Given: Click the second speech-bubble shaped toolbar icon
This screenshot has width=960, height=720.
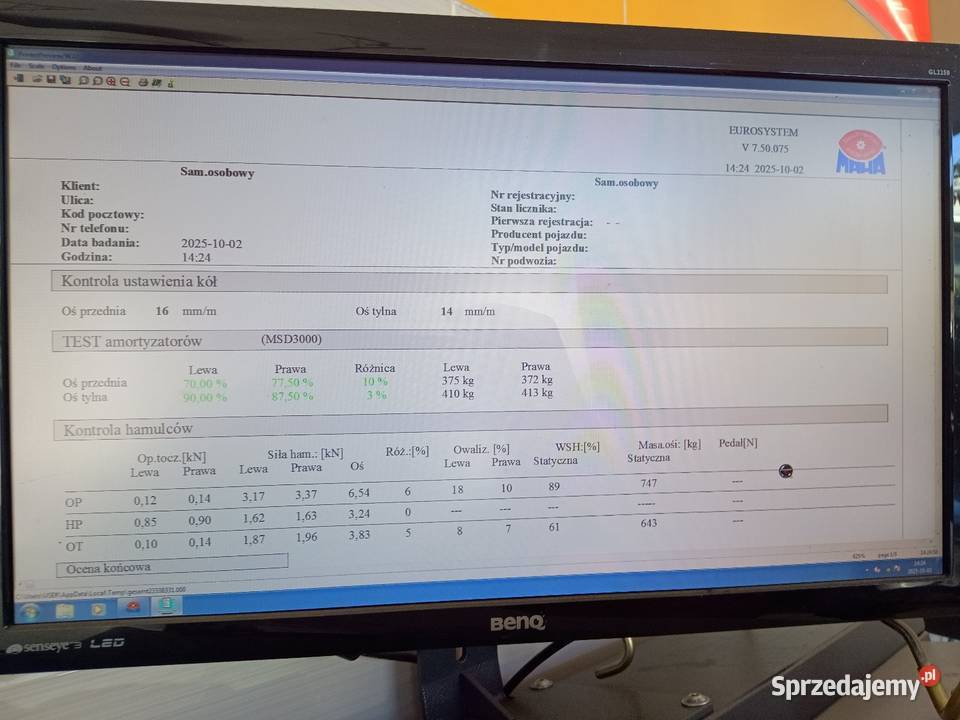Looking at the screenshot, I should (97, 80).
